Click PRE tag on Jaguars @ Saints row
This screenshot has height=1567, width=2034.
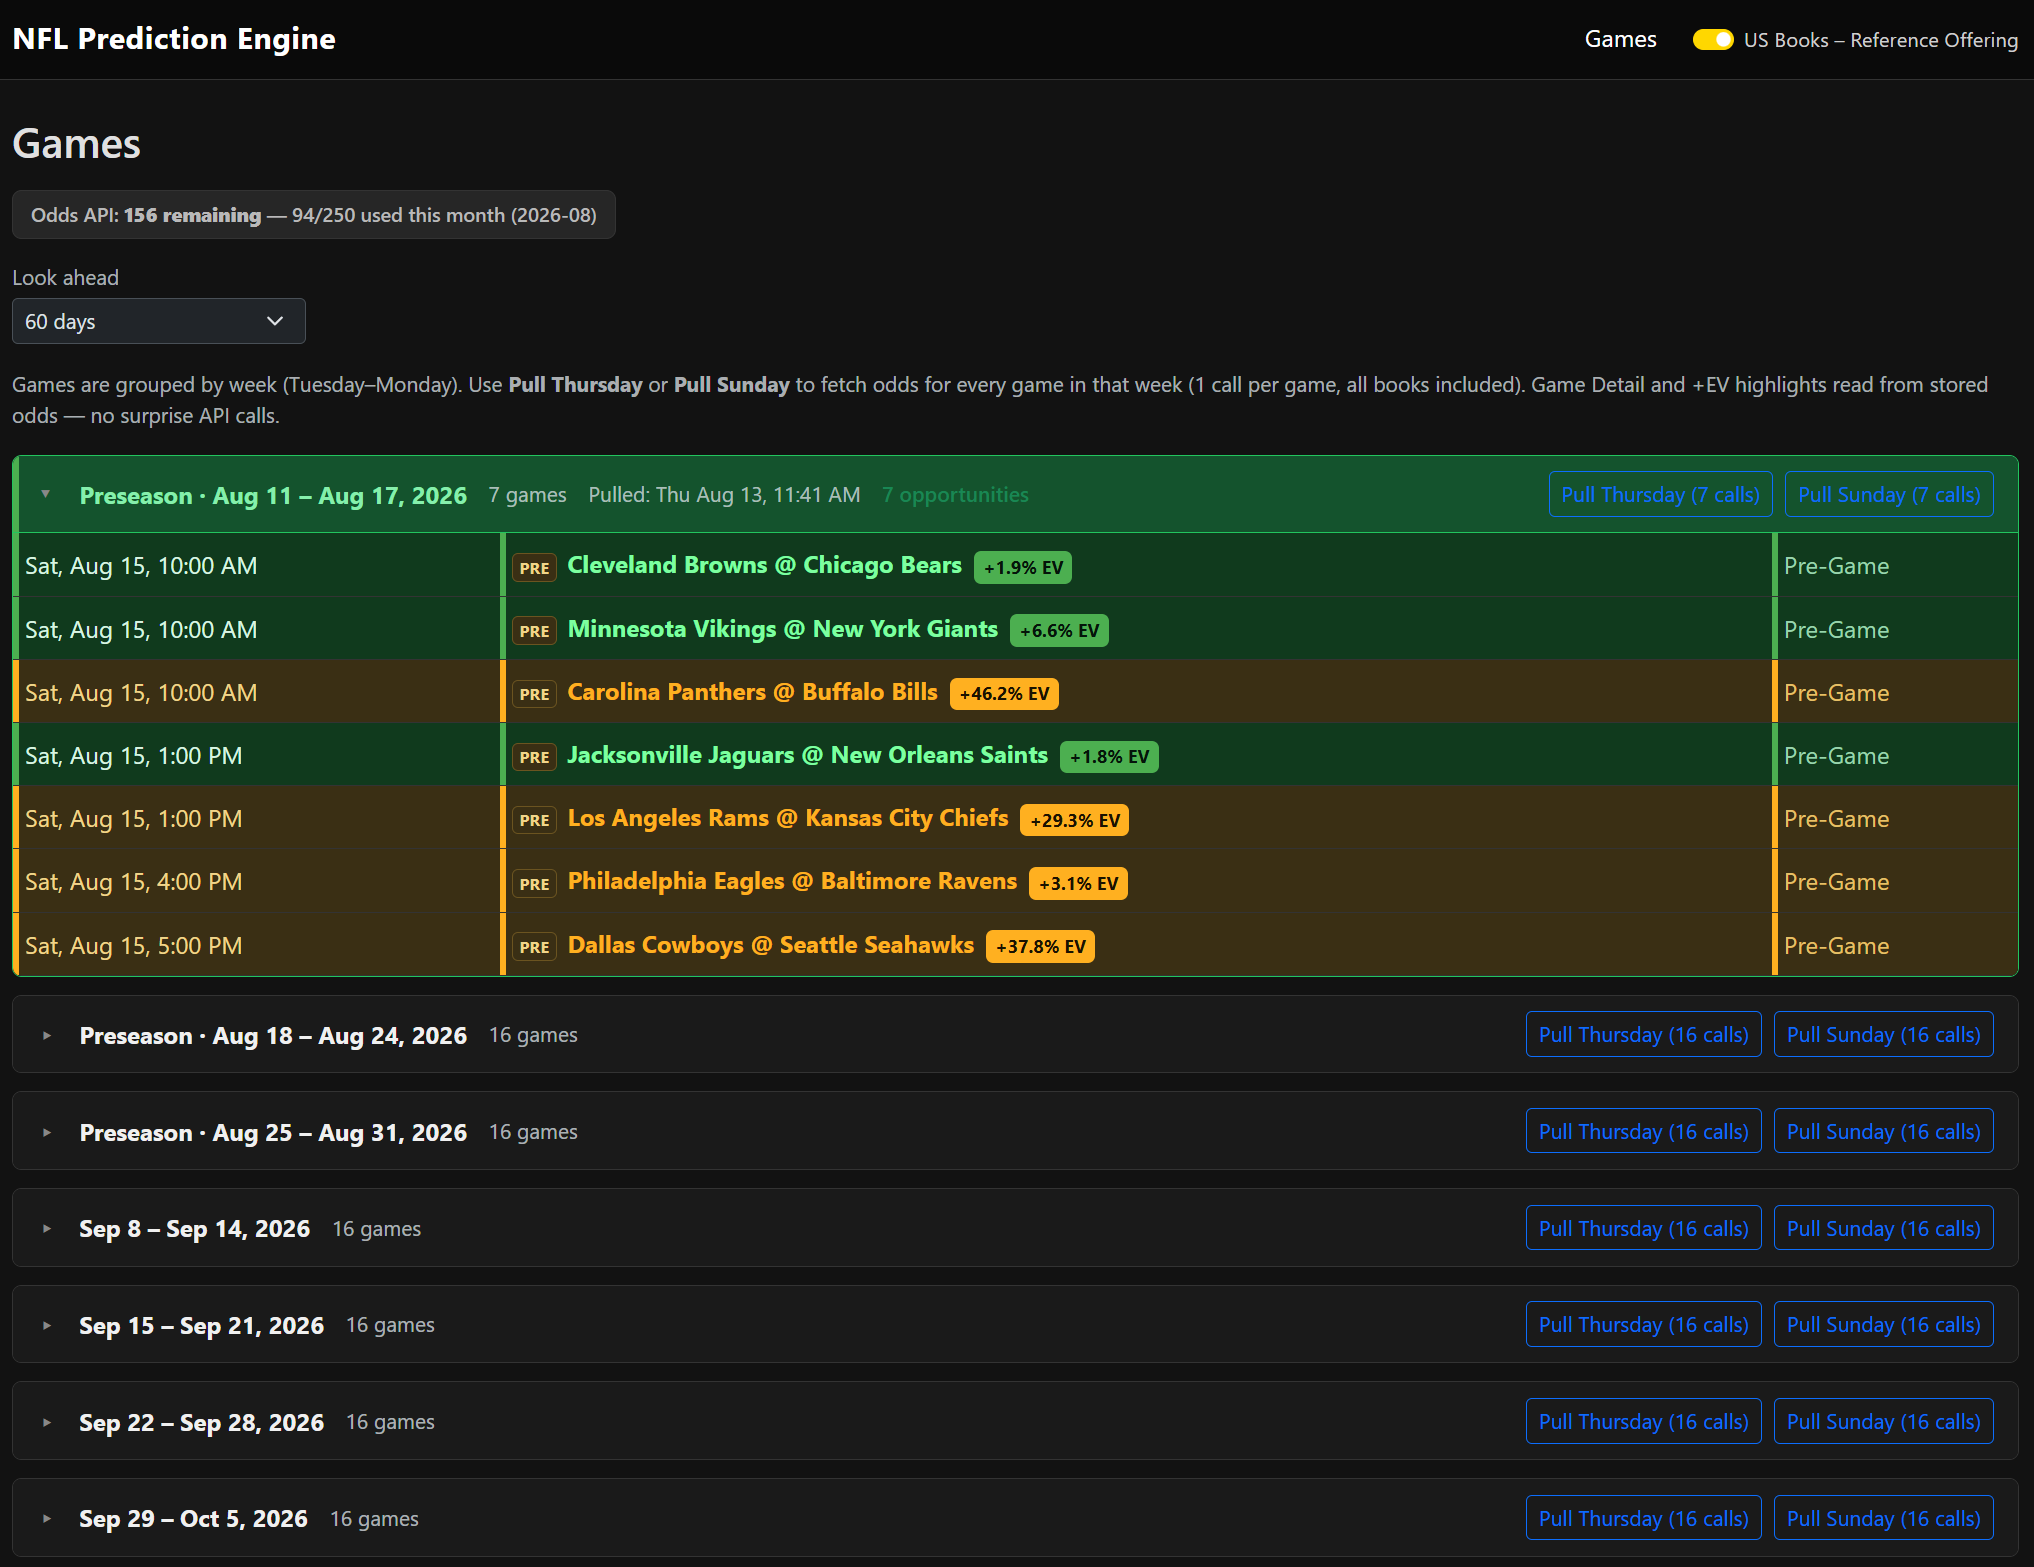coord(534,757)
